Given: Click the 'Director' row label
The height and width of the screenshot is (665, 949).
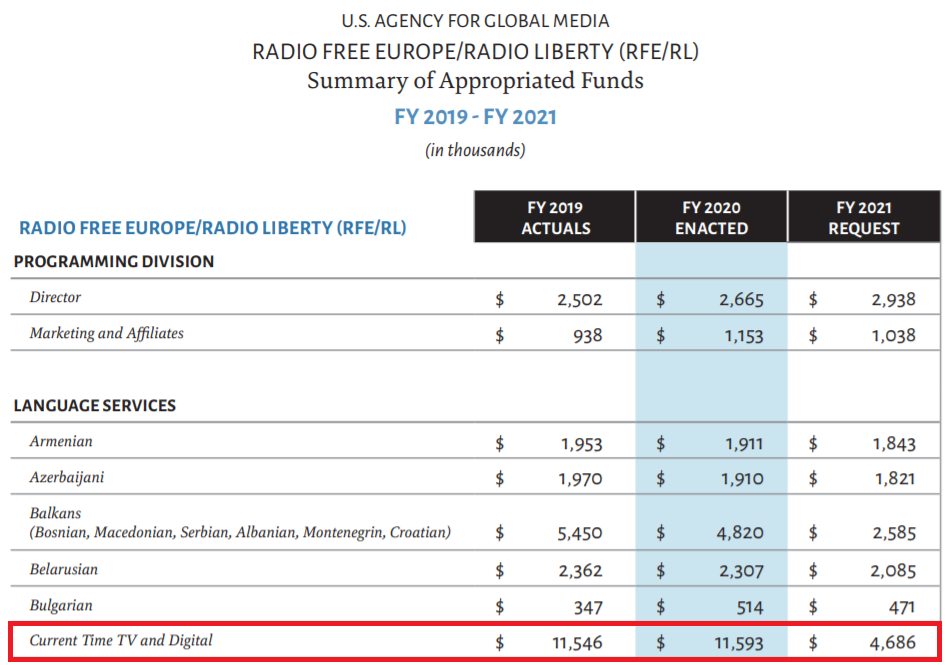Looking at the screenshot, I should (x=55, y=297).
